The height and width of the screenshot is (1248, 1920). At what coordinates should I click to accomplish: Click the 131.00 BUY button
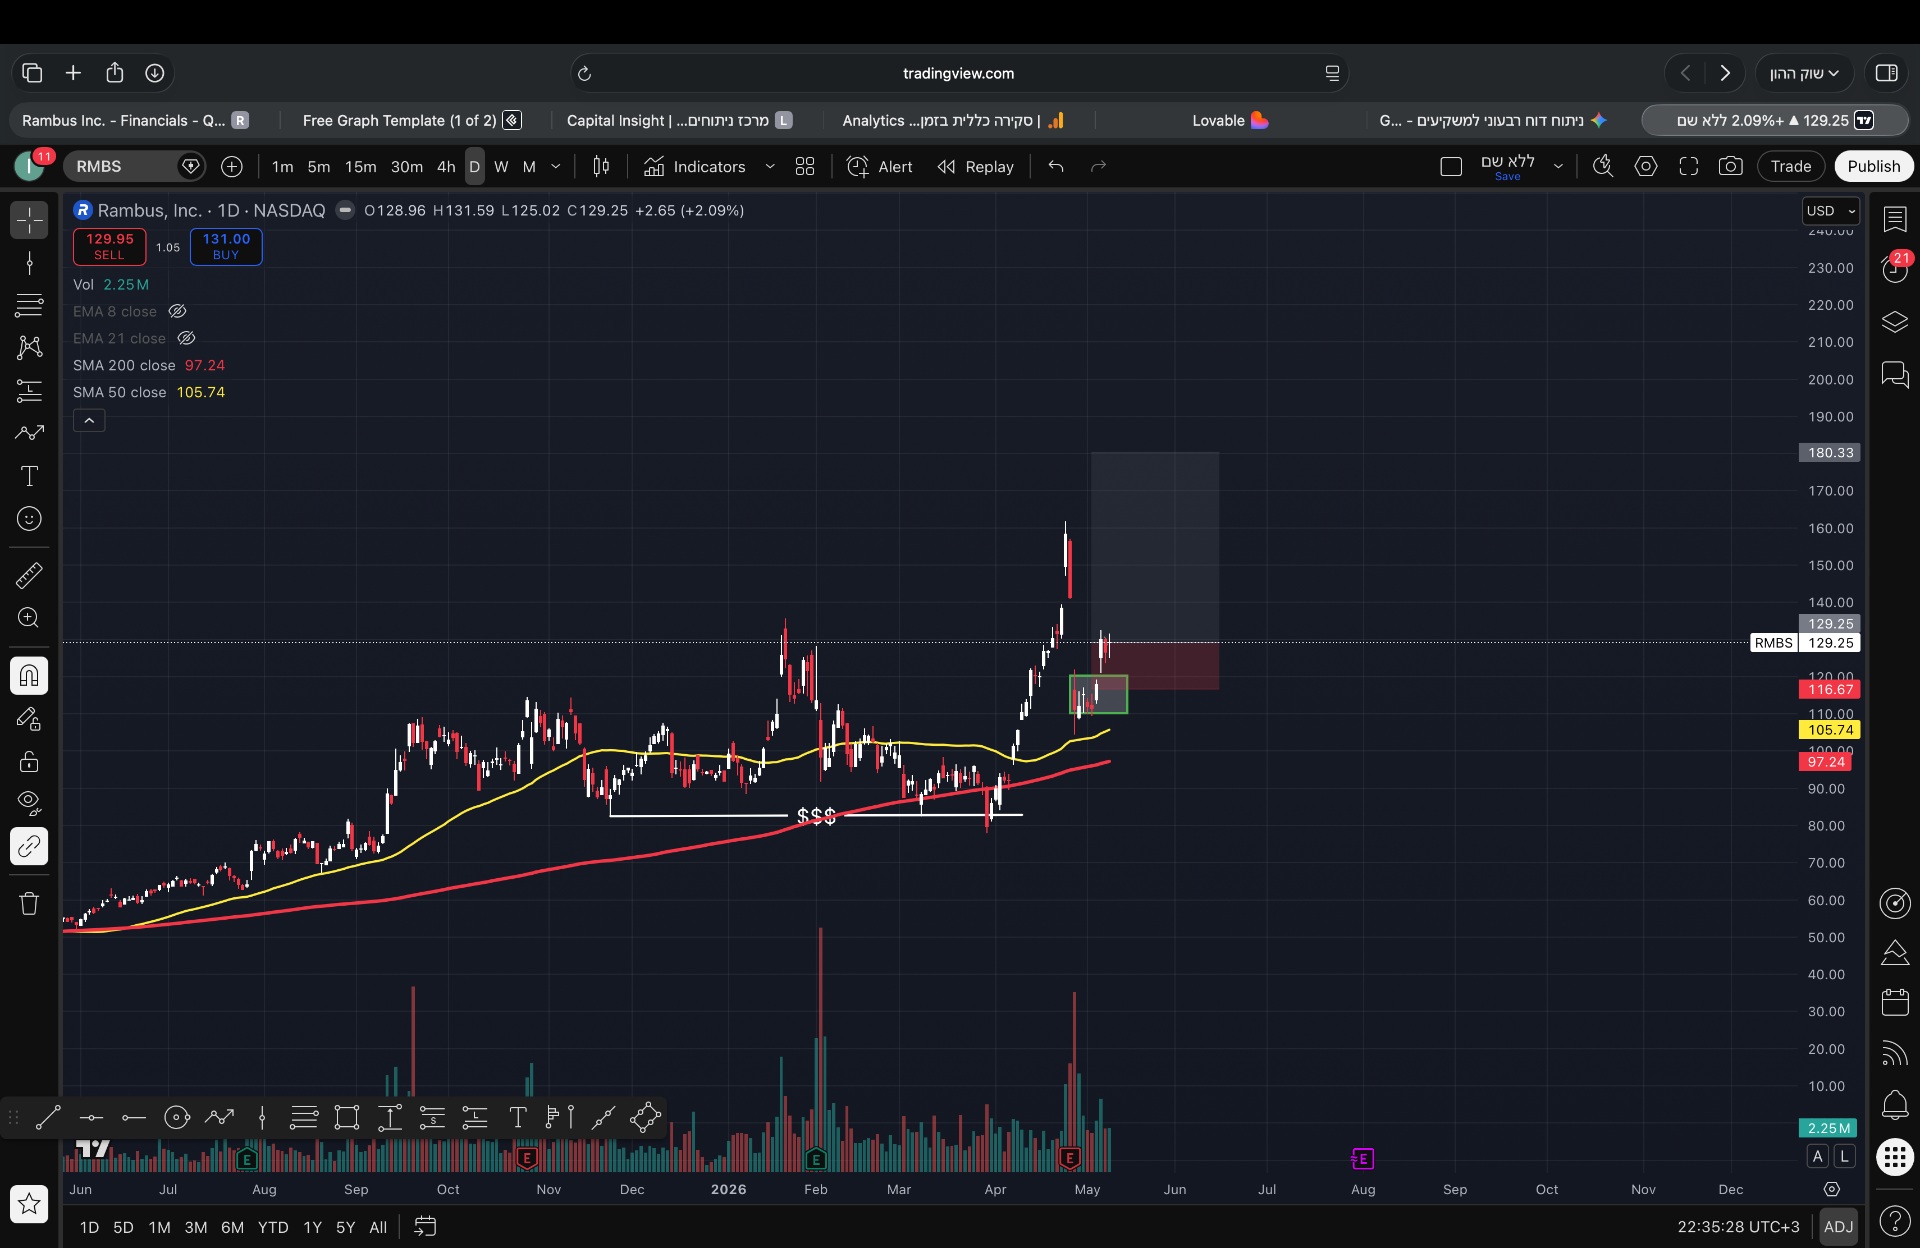click(226, 247)
